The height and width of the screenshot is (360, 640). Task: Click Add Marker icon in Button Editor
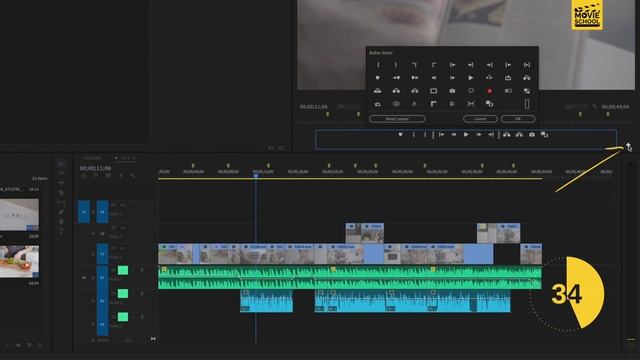[378, 78]
